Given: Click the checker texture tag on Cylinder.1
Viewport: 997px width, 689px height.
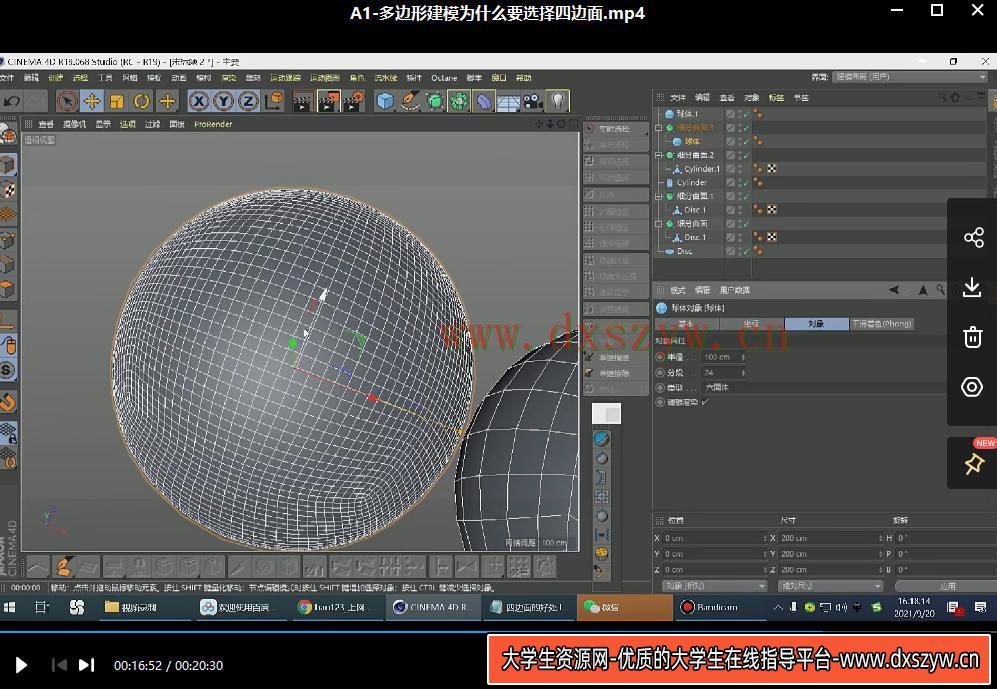Looking at the screenshot, I should pyautogui.click(x=771, y=169).
